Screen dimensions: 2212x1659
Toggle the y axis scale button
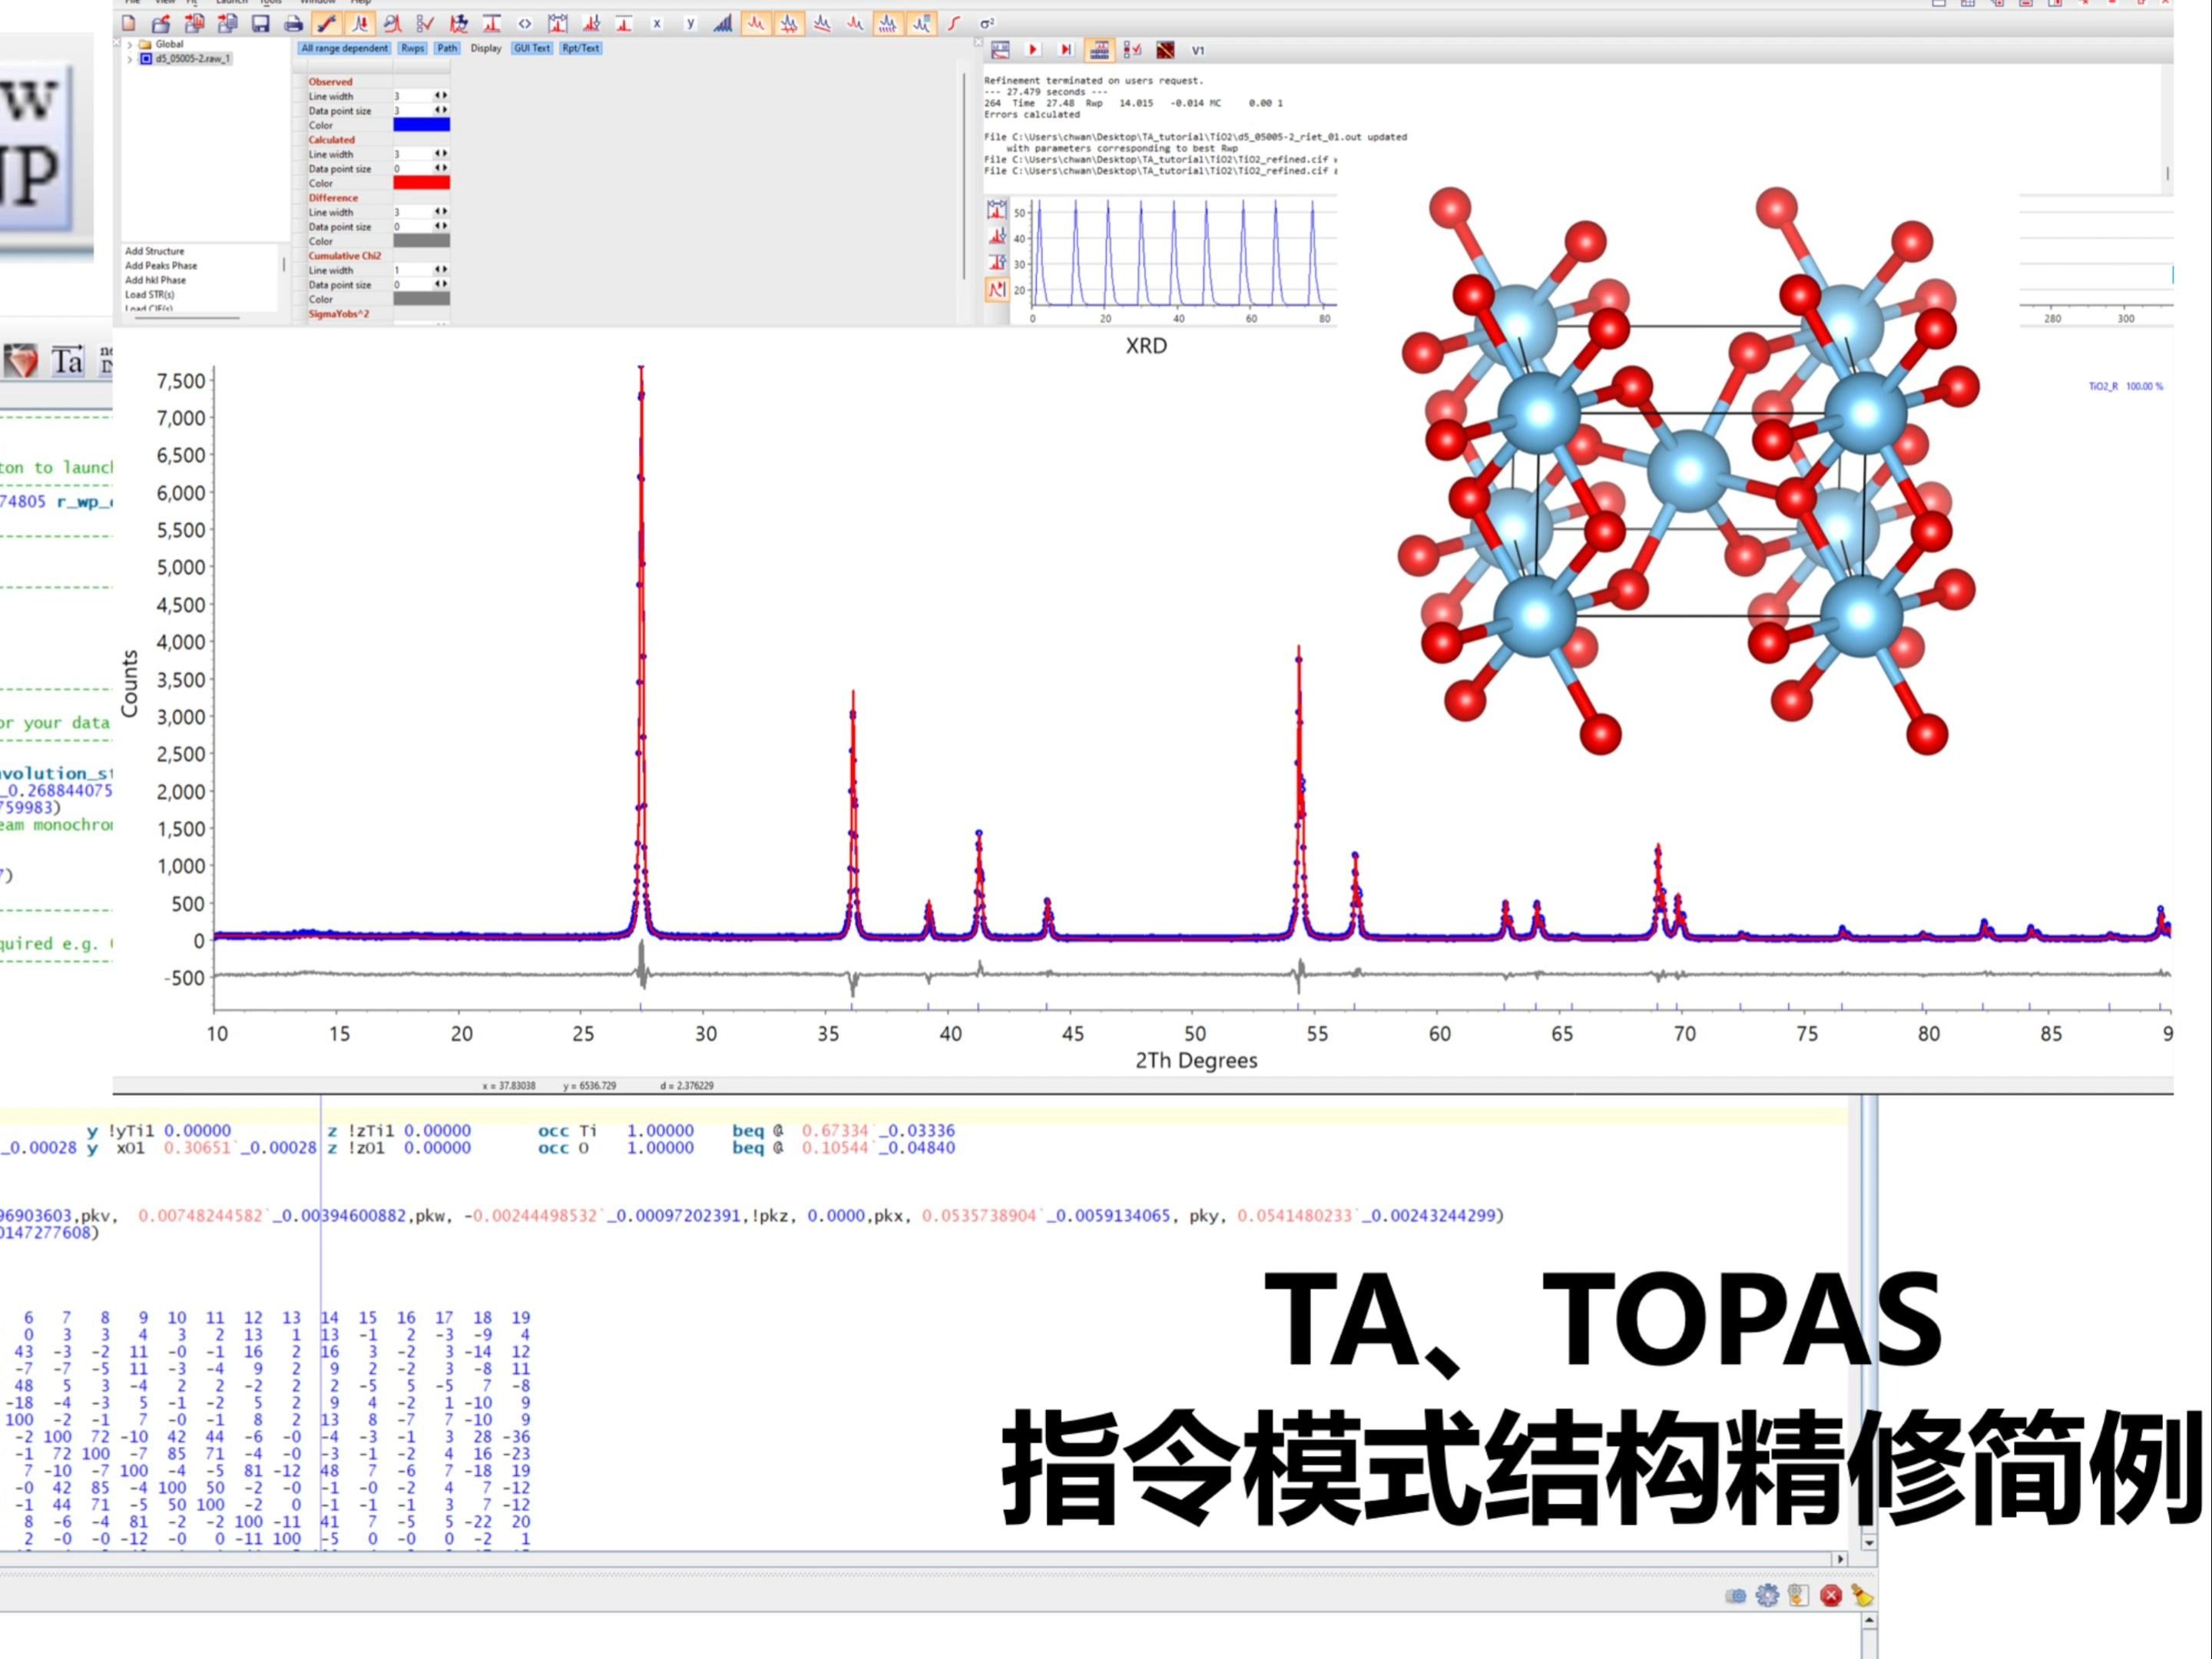pyautogui.click(x=690, y=23)
